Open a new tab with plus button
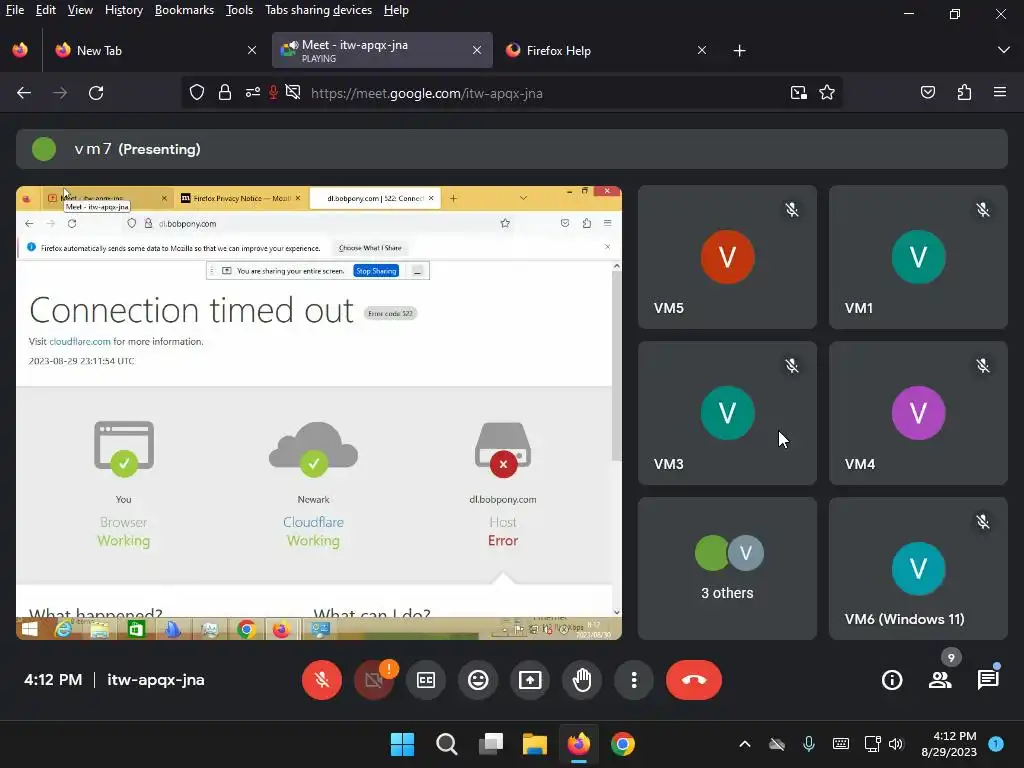The height and width of the screenshot is (768, 1024). (x=739, y=50)
